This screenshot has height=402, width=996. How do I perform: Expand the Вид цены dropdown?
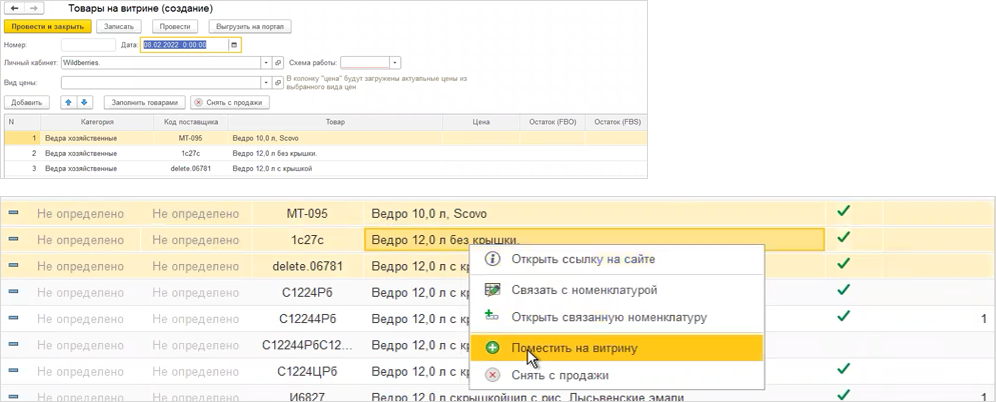coord(266,83)
